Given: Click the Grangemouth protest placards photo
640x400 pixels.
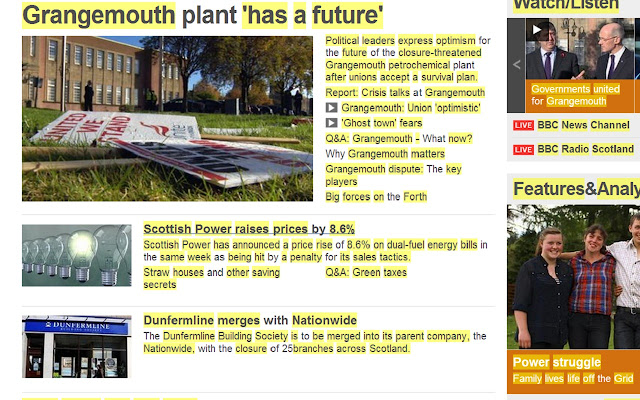Looking at the screenshot, I should point(167,119).
